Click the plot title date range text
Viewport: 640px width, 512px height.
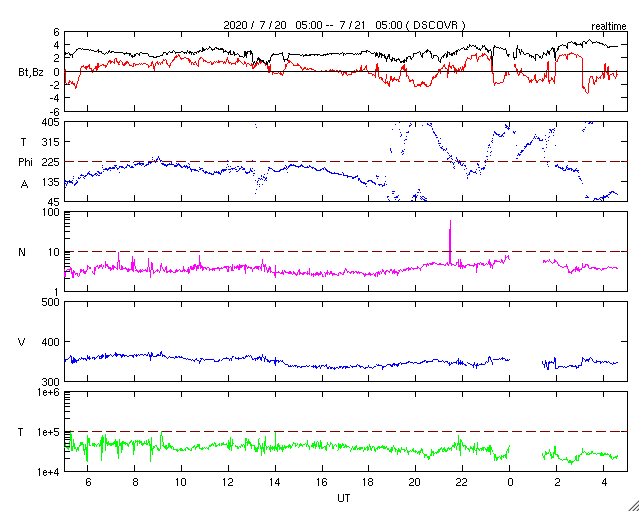[344, 25]
